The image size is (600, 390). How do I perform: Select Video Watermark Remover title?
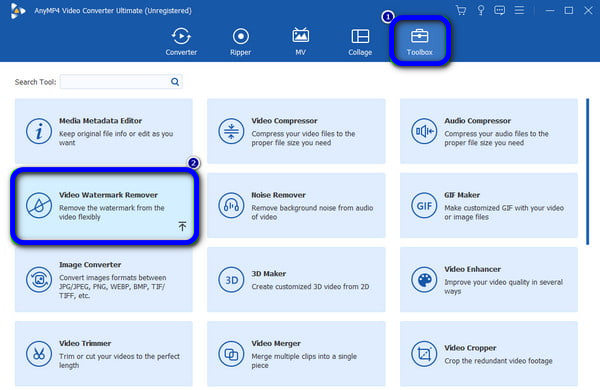tap(108, 195)
